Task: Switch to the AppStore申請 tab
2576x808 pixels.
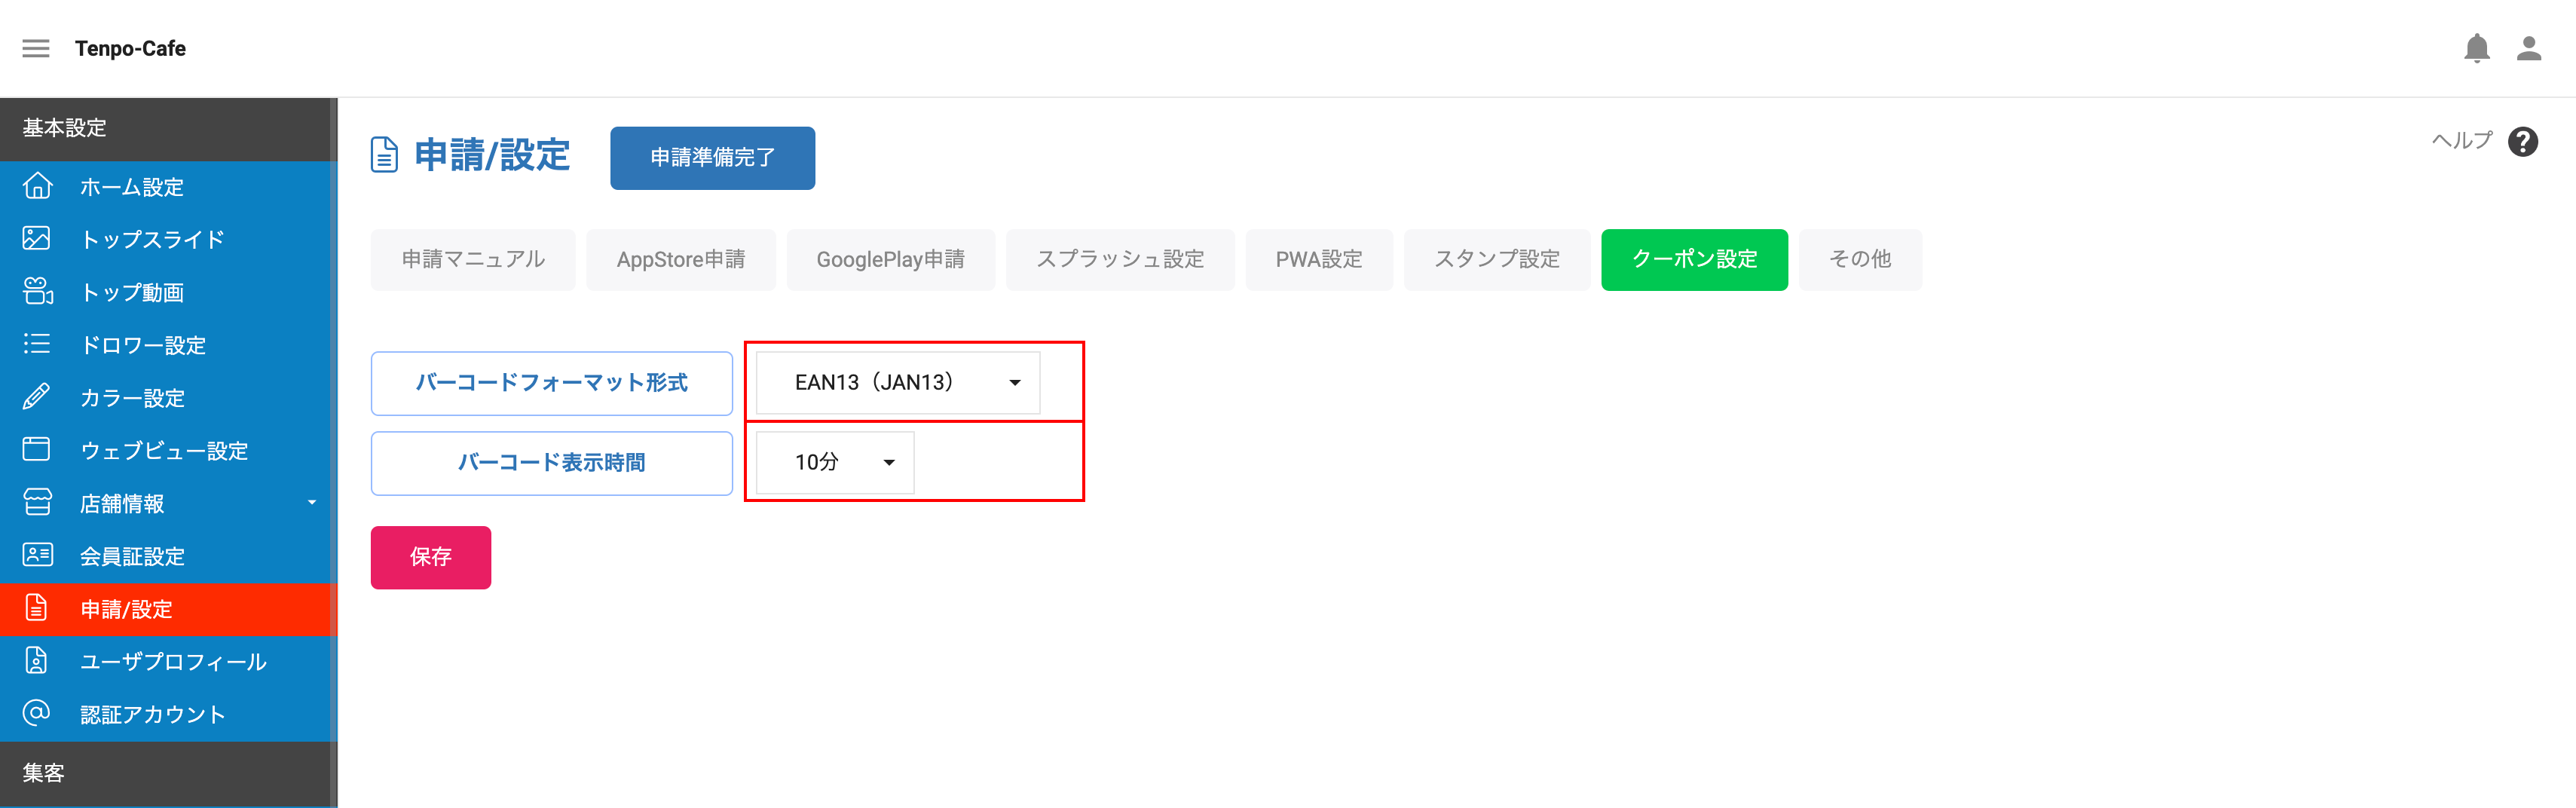Action: click(681, 260)
